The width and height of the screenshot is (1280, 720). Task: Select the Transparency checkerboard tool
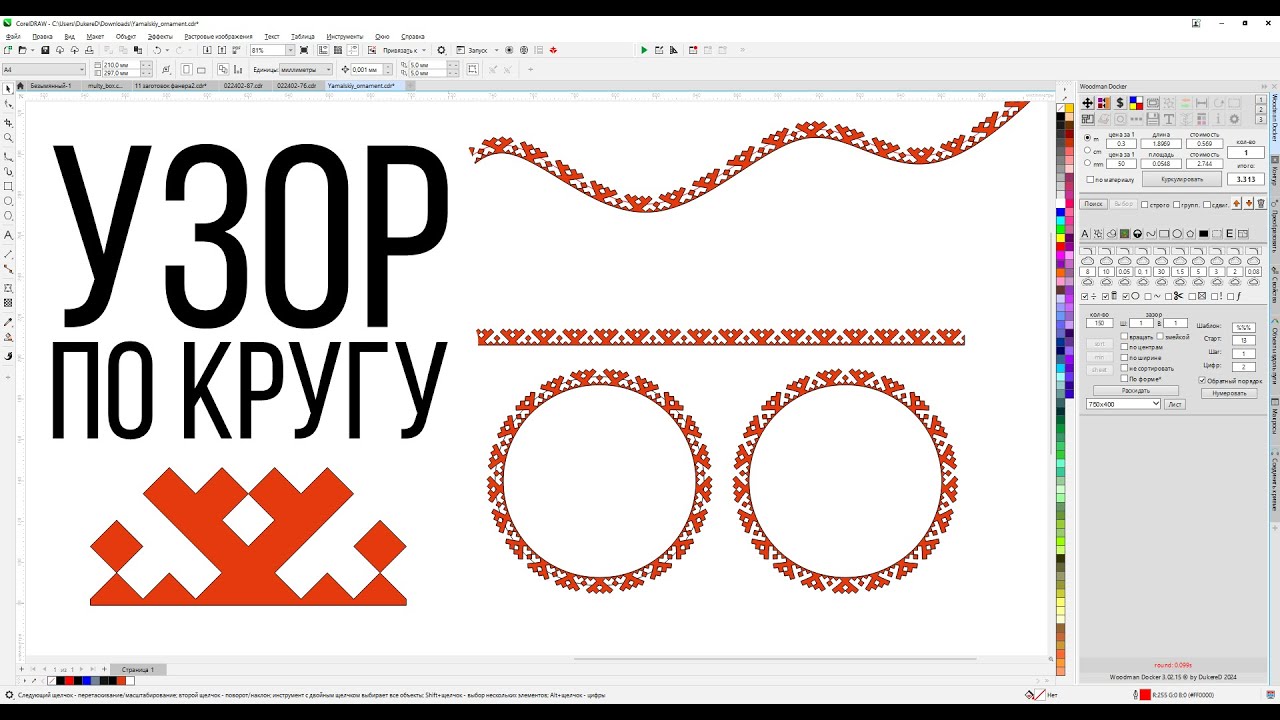coord(9,302)
